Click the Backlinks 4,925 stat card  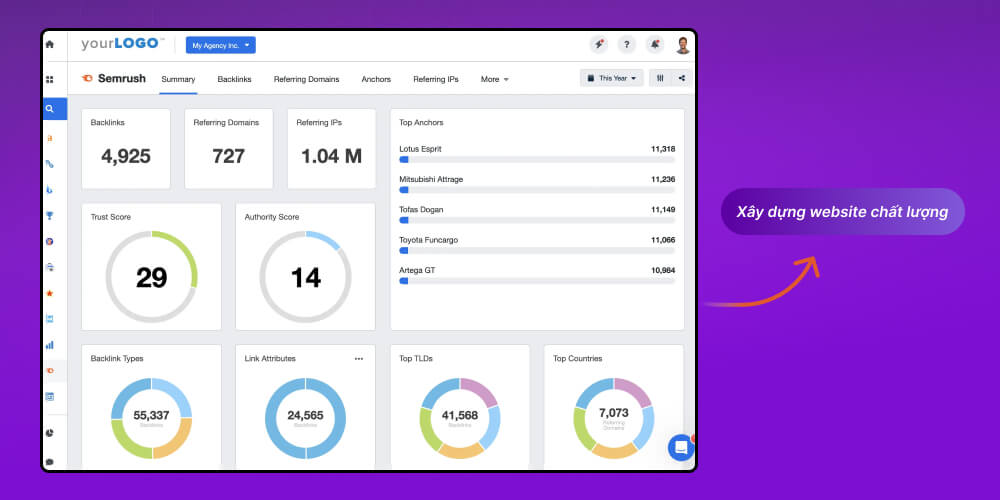click(x=126, y=149)
